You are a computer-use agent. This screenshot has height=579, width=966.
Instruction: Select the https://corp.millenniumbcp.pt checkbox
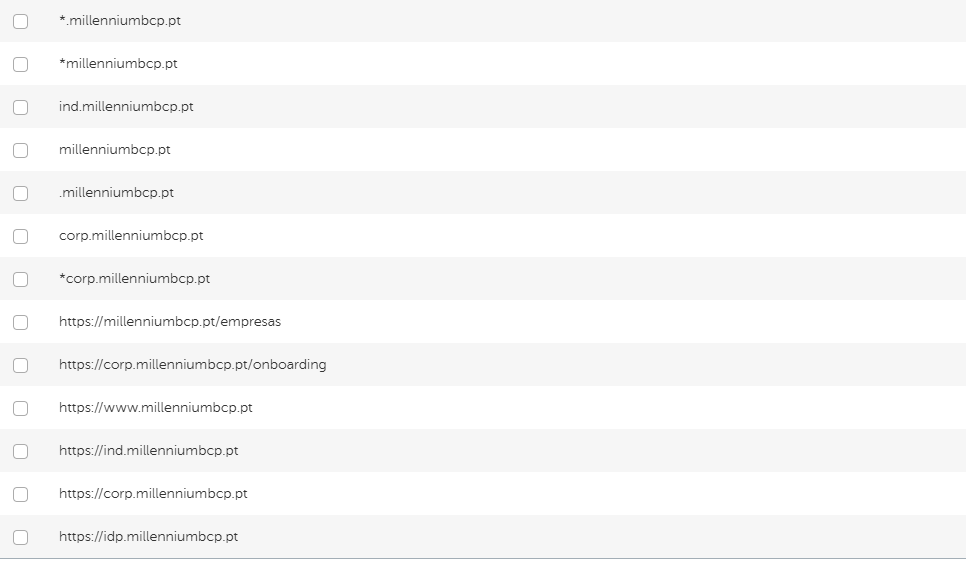[x=20, y=494]
